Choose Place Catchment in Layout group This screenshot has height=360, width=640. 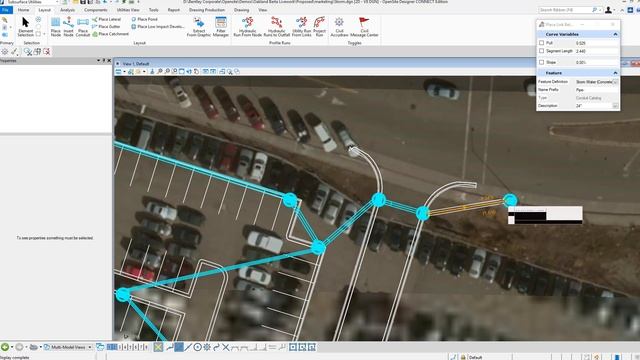[110, 34]
